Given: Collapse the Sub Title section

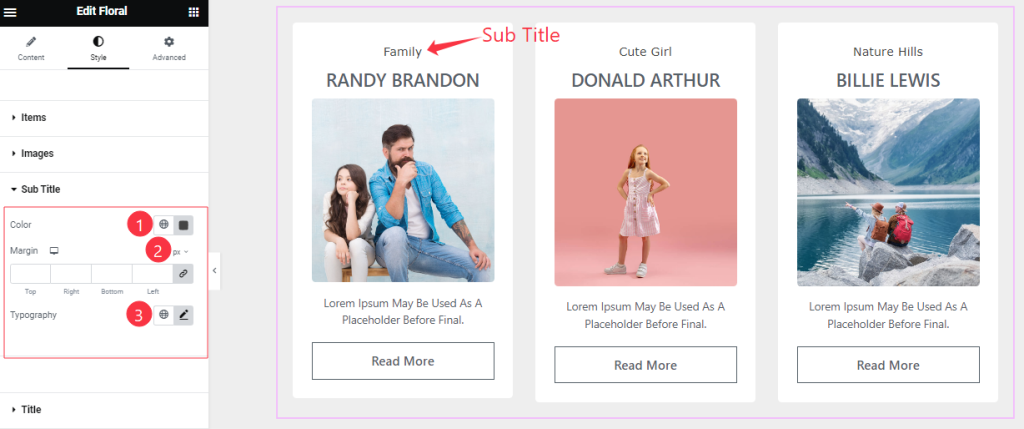Looking at the screenshot, I should [x=104, y=189].
